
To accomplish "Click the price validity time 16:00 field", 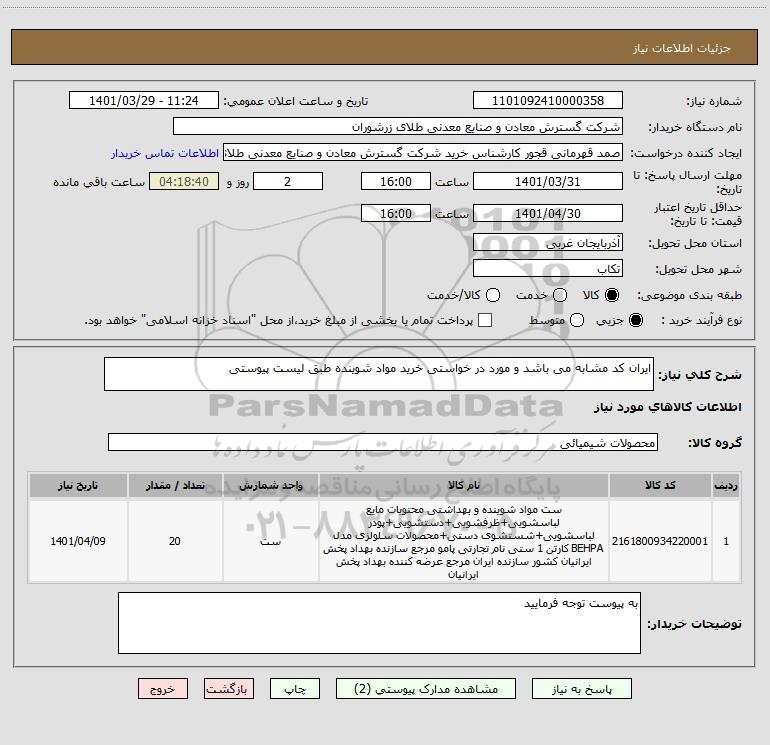I will coord(396,213).
